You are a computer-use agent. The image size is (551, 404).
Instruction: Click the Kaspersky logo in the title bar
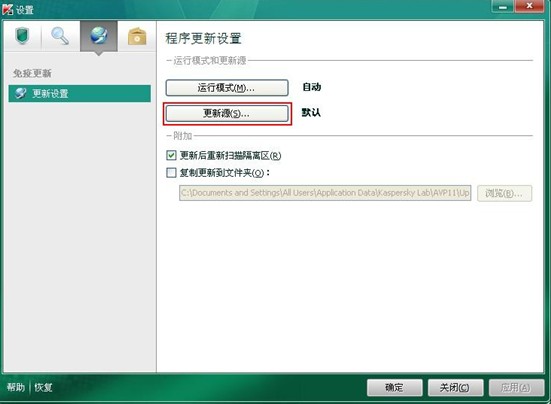point(7,9)
